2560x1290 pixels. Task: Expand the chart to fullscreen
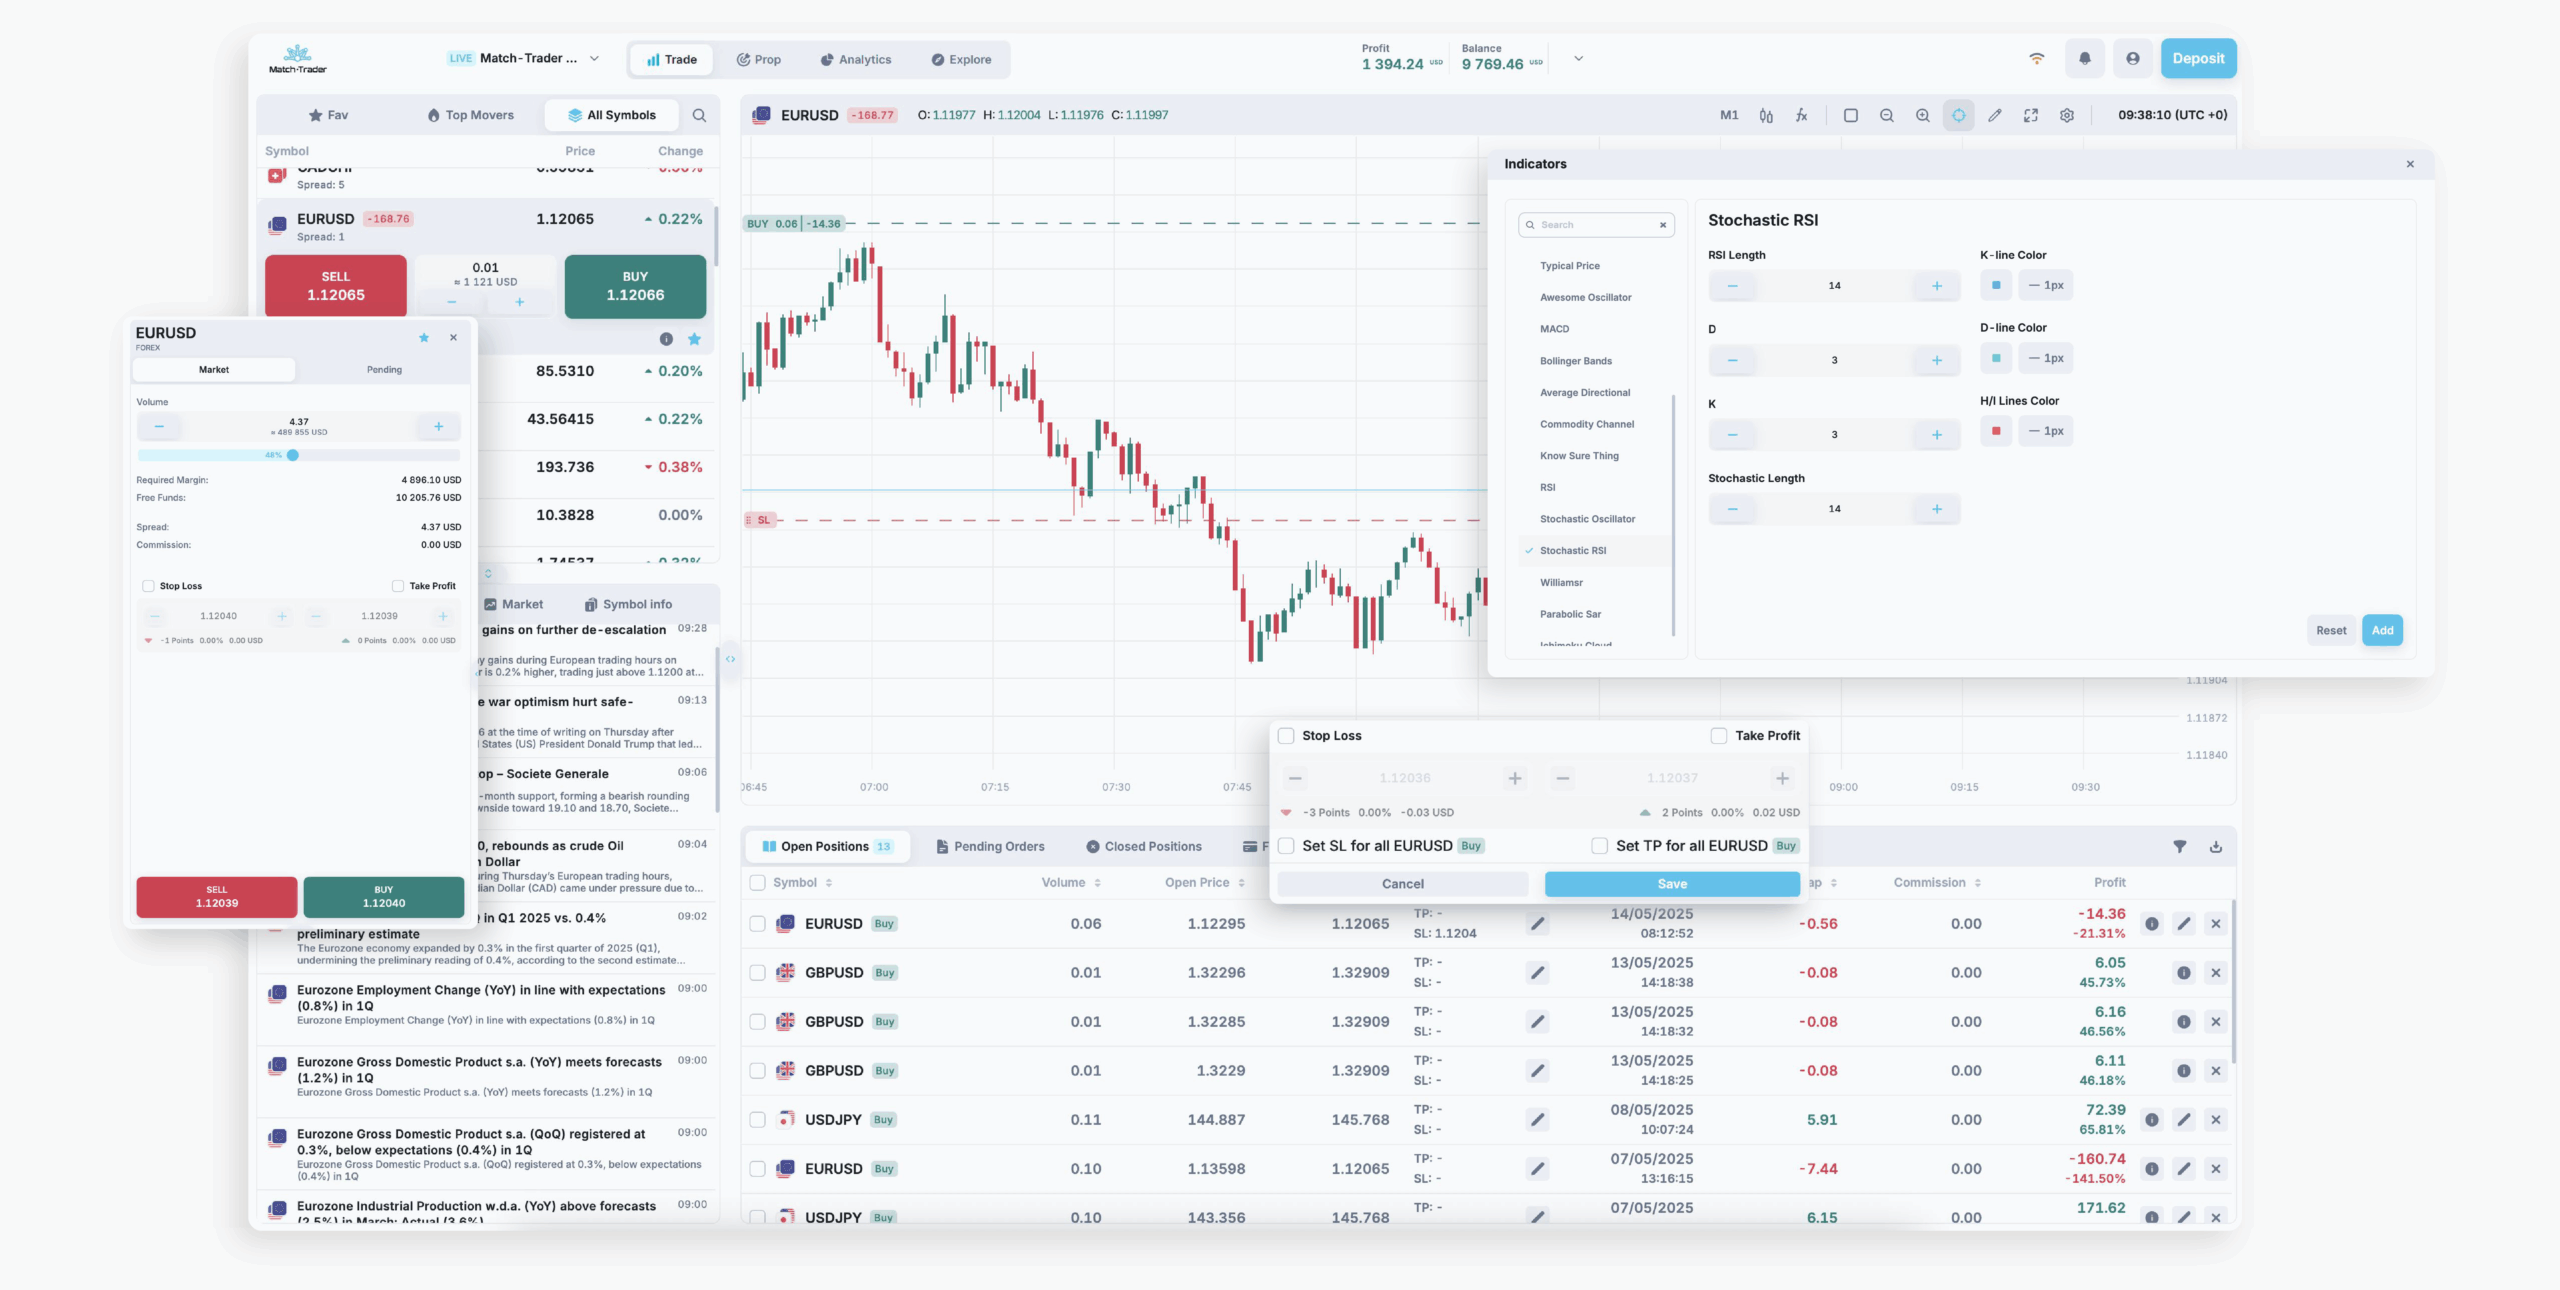click(2031, 115)
